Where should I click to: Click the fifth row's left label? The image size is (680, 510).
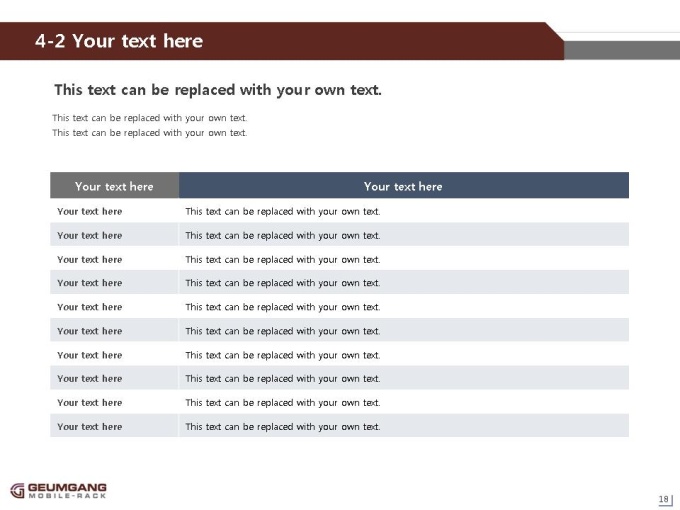click(x=90, y=307)
